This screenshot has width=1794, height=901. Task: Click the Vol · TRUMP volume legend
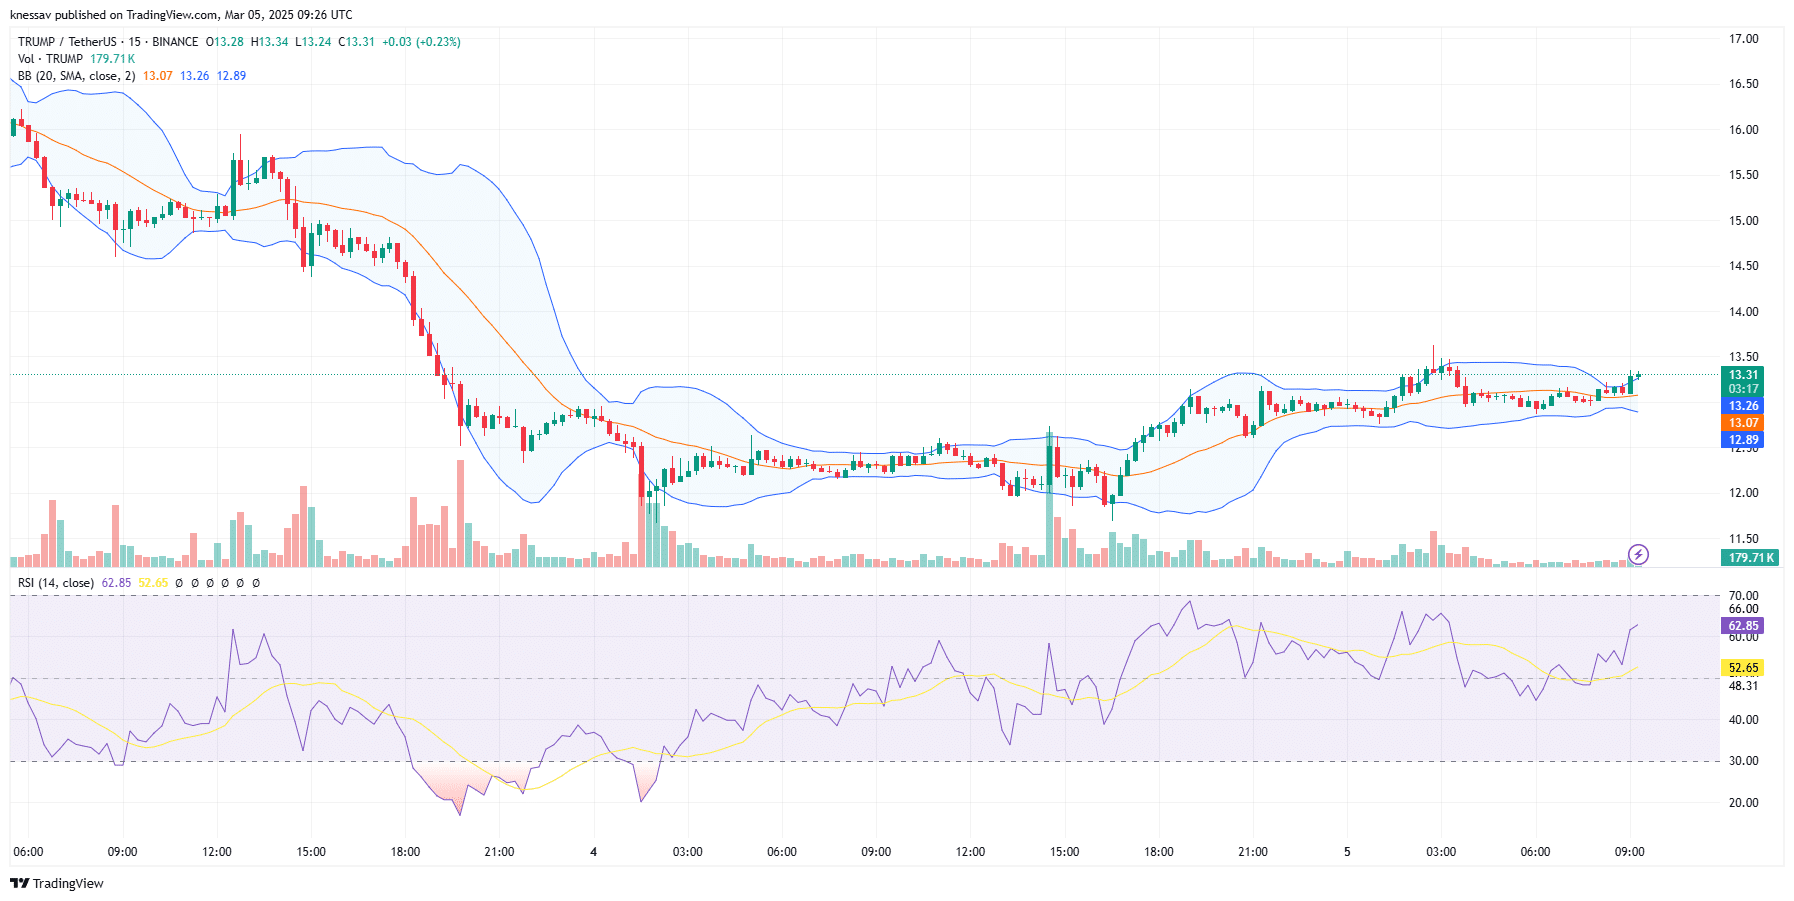50,59
